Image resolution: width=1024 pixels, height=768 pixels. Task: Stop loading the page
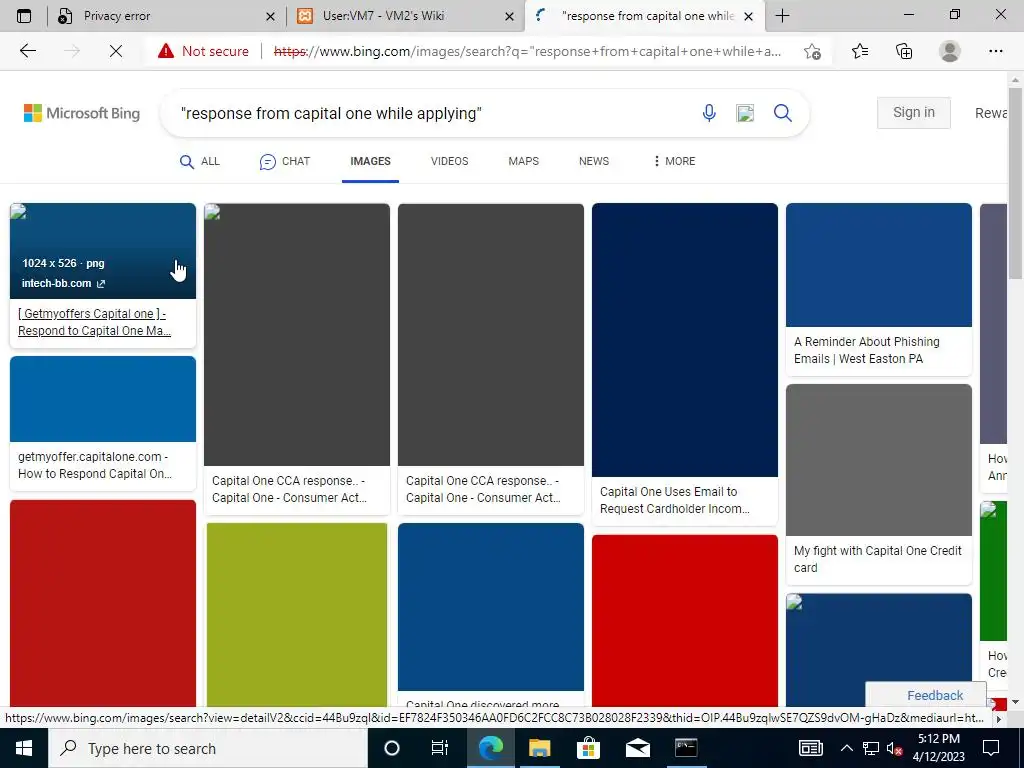[116, 51]
